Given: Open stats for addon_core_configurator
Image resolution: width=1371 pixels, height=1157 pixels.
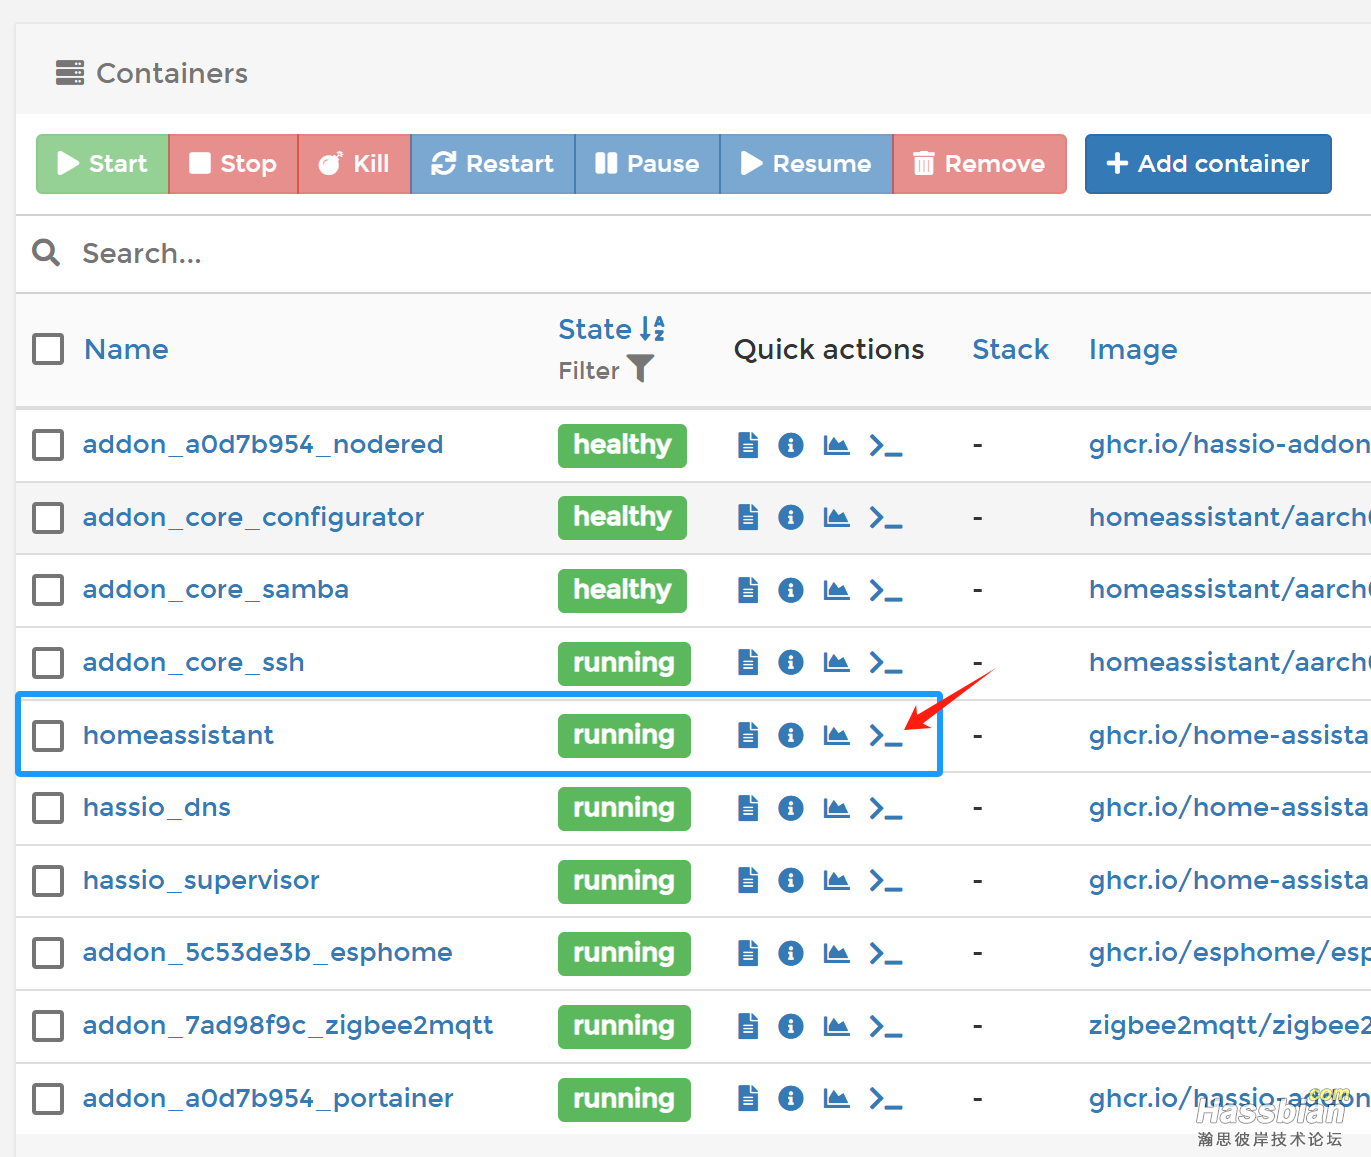Looking at the screenshot, I should [x=836, y=517].
